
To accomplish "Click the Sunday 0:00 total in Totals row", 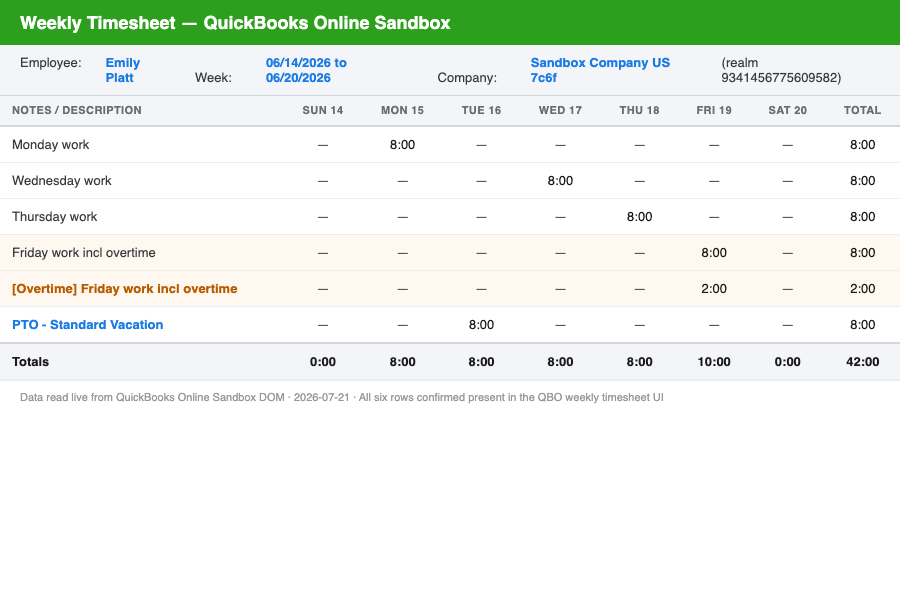I will [323, 362].
